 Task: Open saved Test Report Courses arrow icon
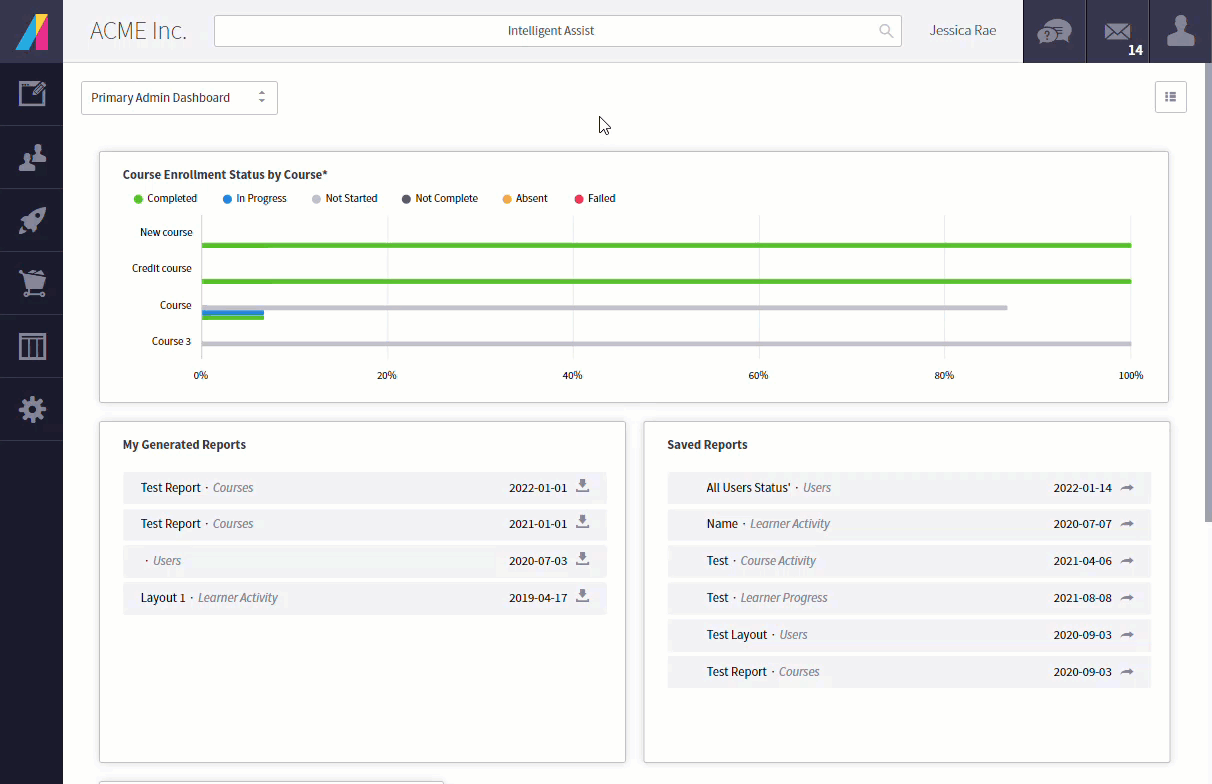click(x=1127, y=672)
